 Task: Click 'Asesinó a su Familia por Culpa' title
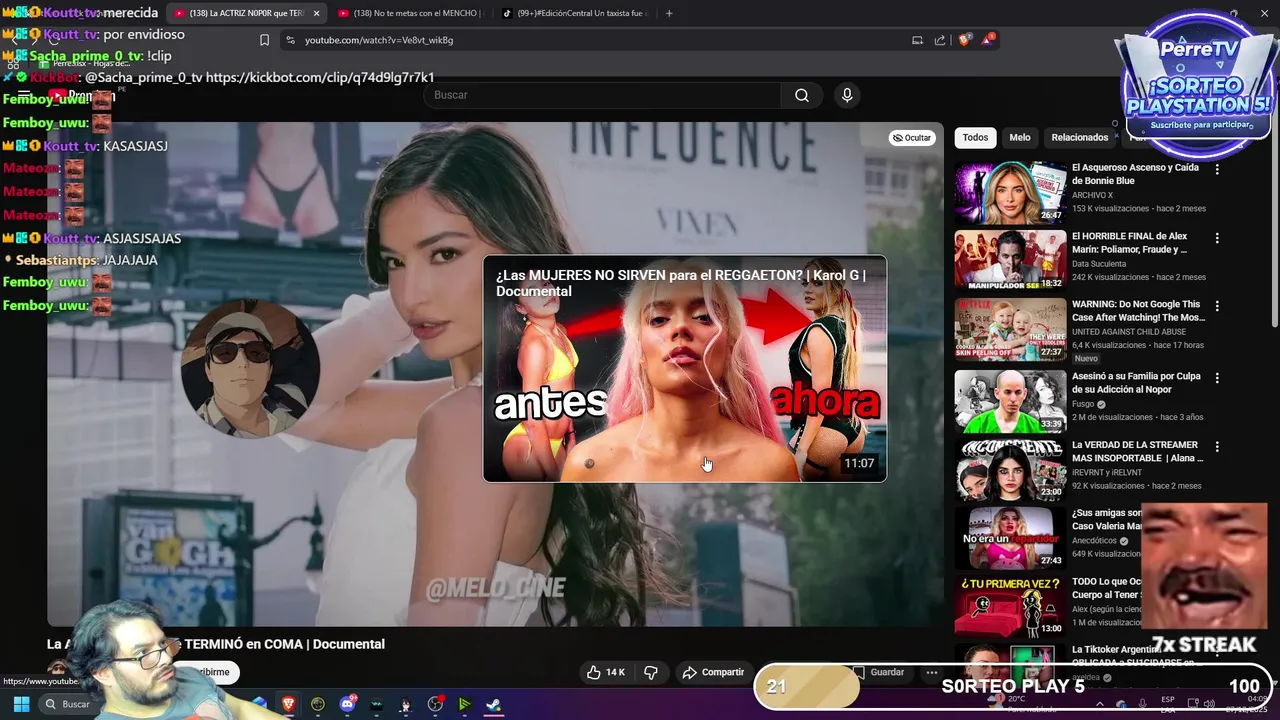tap(1136, 383)
